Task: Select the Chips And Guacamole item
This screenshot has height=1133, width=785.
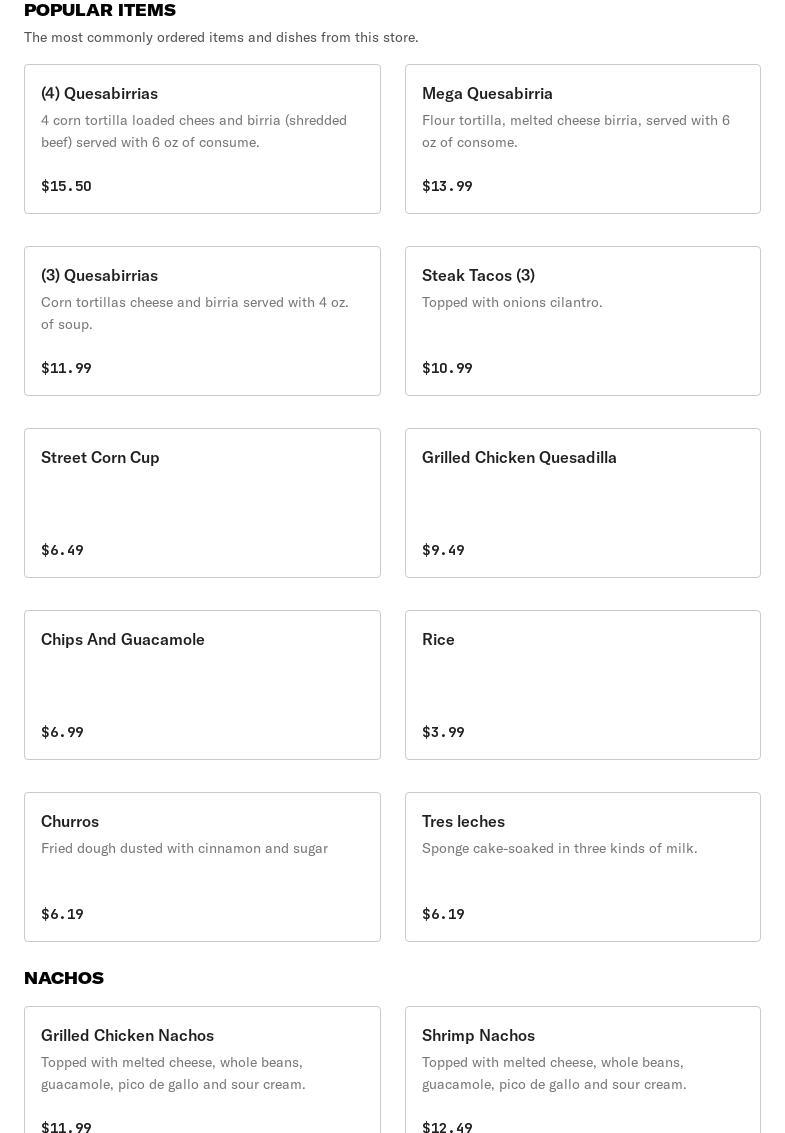Action: coord(202,684)
